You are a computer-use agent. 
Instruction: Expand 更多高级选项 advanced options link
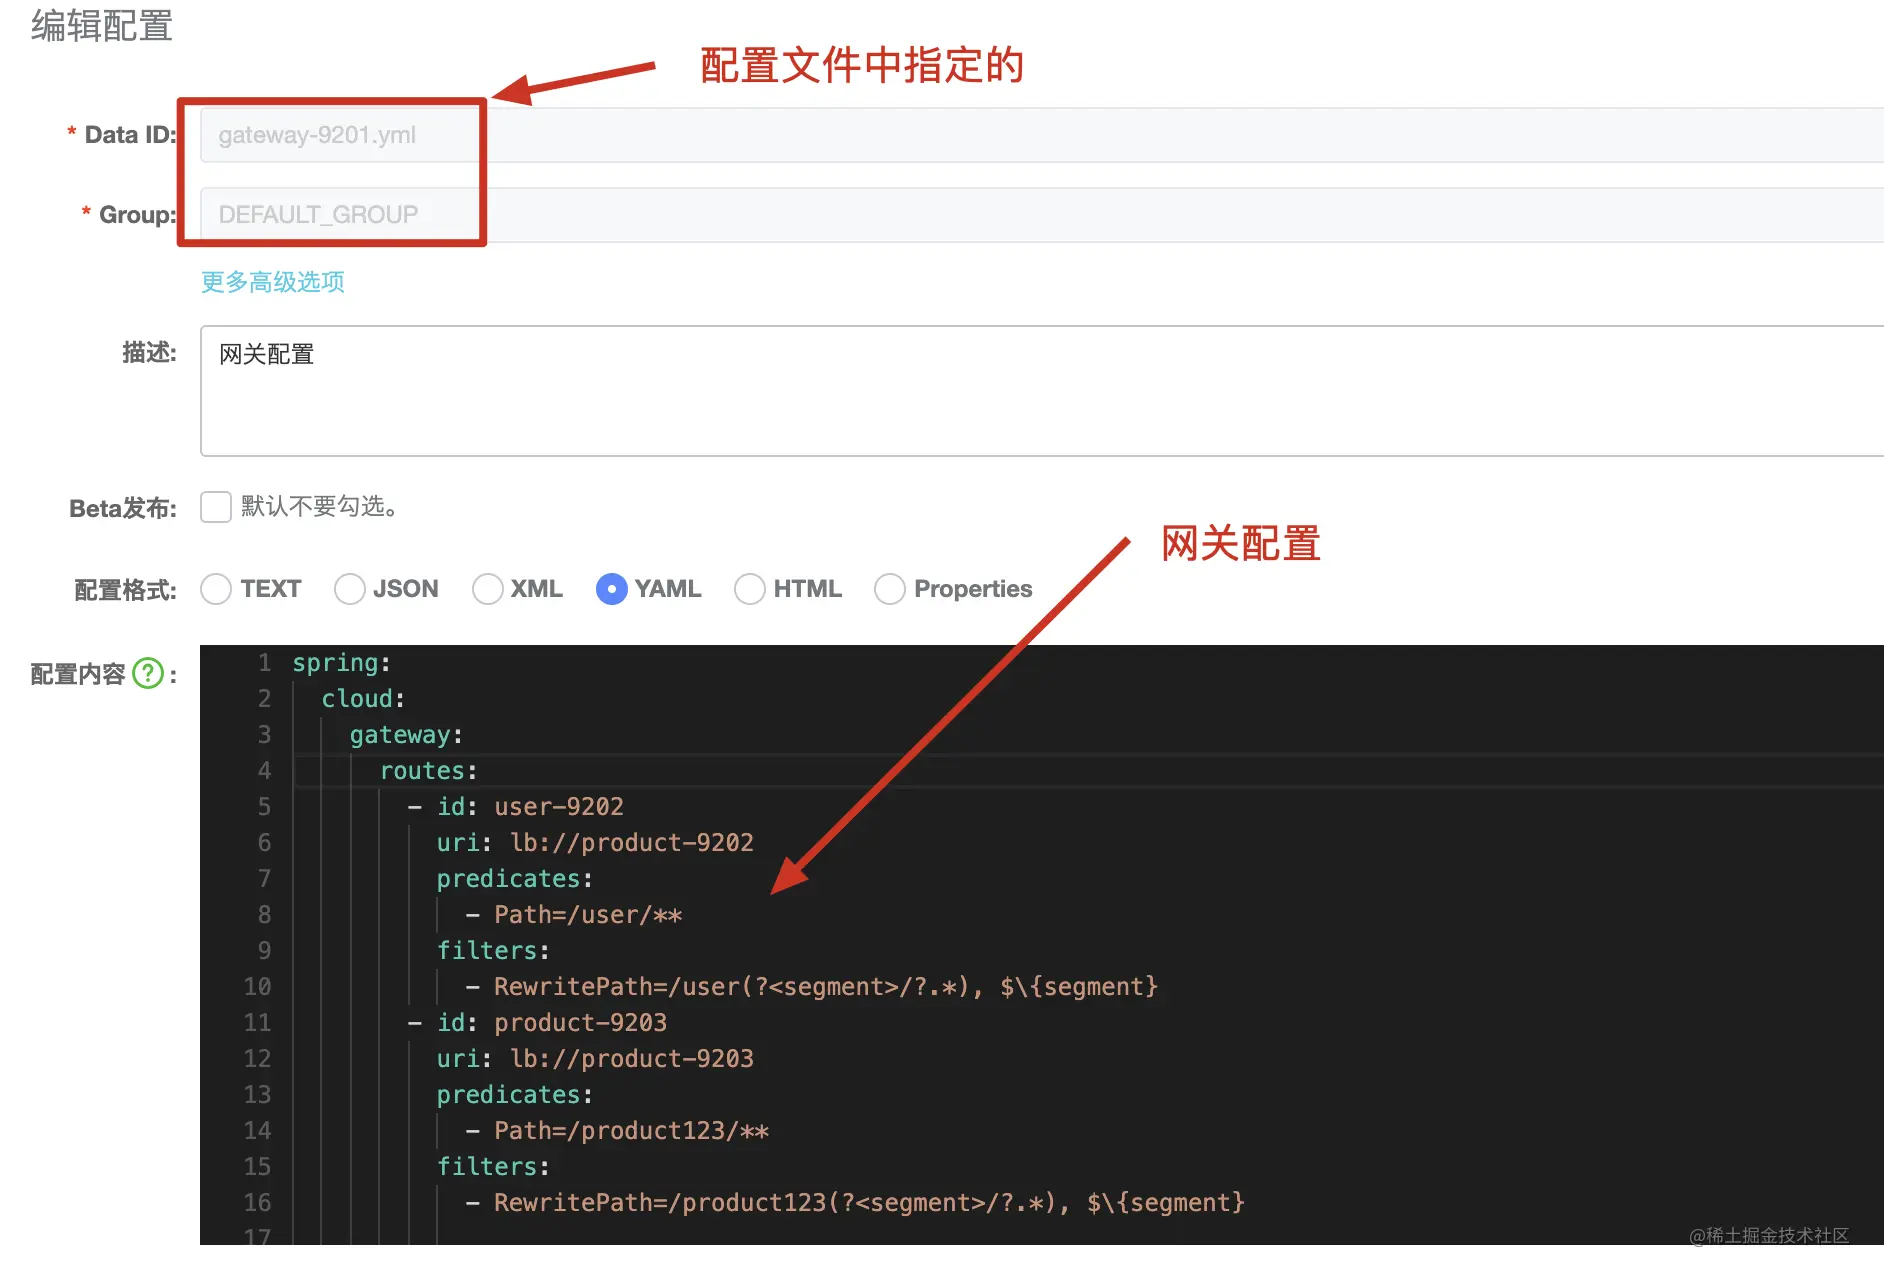click(273, 282)
